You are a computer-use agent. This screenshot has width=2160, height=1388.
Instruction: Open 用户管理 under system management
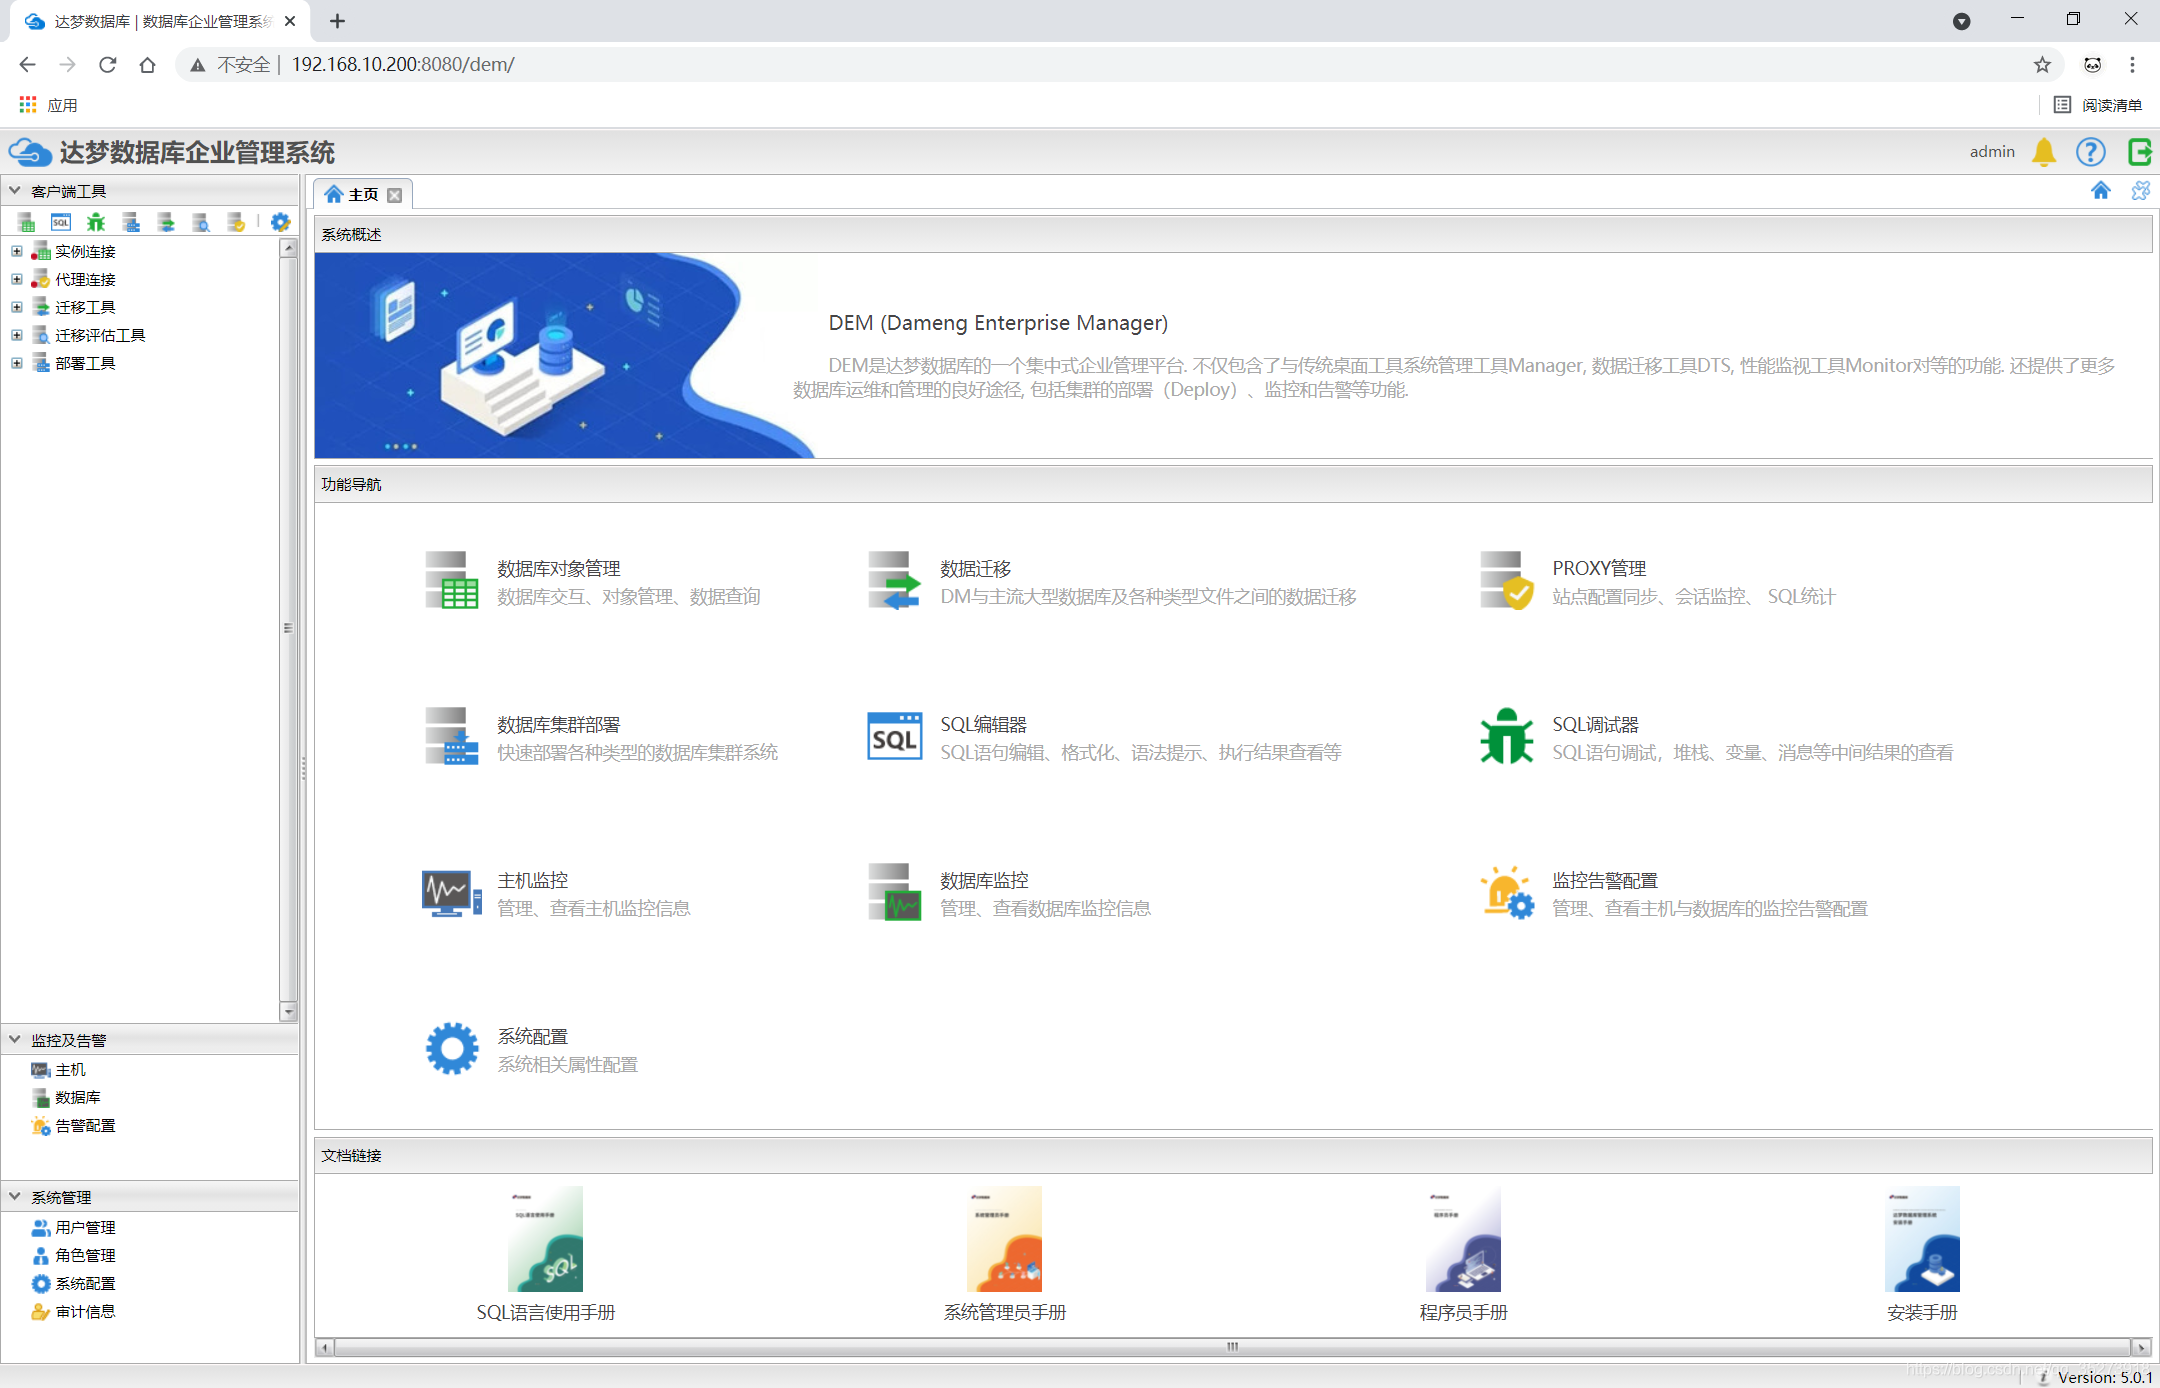[85, 1227]
